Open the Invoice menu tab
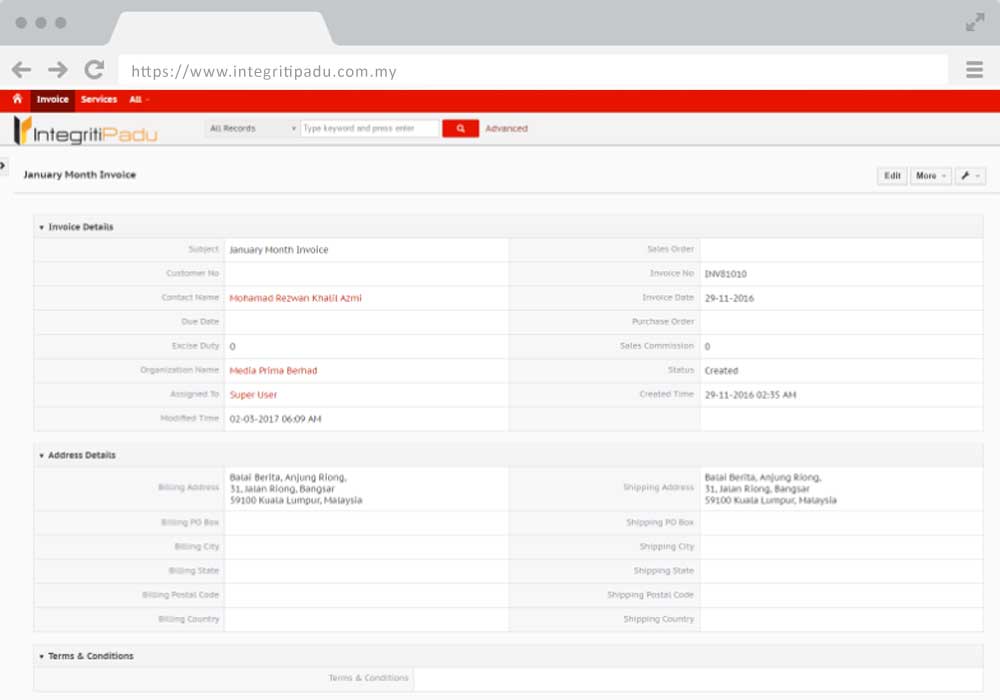 click(52, 99)
